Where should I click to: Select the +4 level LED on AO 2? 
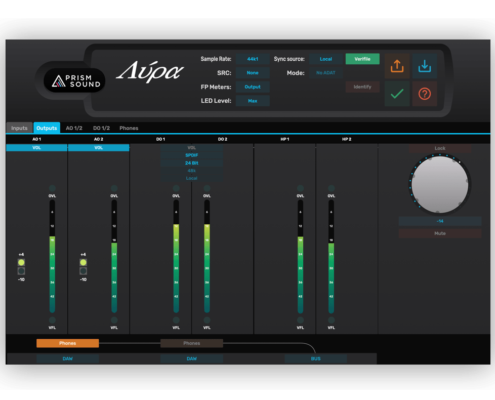[83, 263]
